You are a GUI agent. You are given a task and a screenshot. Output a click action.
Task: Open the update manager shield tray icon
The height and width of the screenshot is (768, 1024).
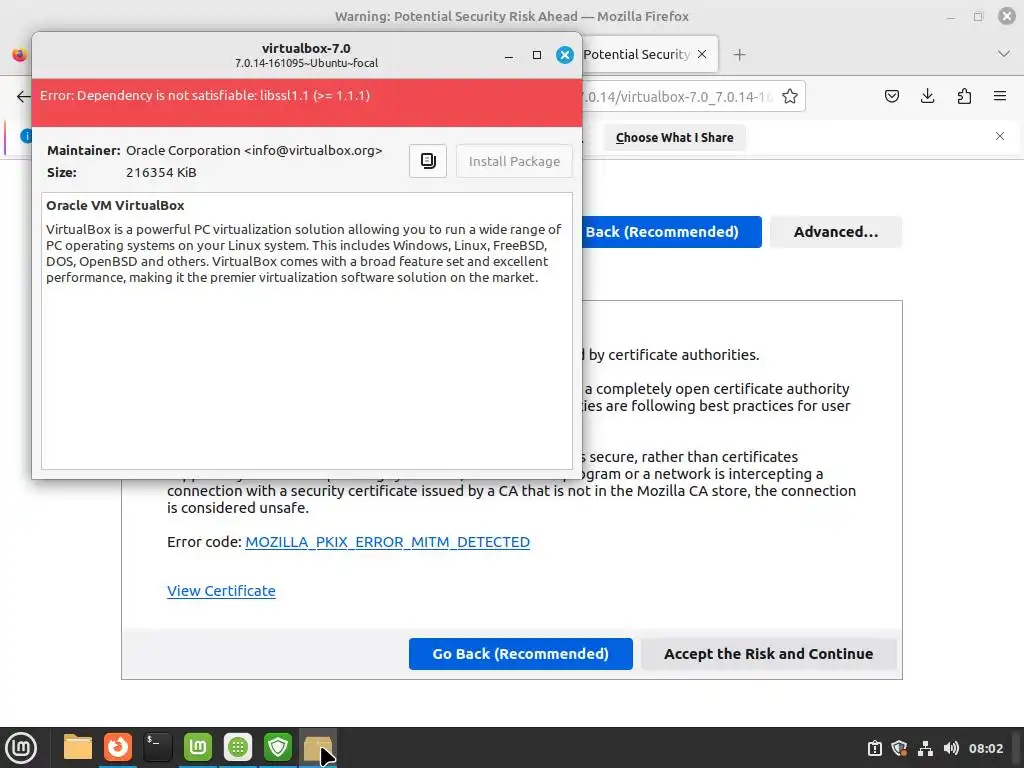coord(899,748)
